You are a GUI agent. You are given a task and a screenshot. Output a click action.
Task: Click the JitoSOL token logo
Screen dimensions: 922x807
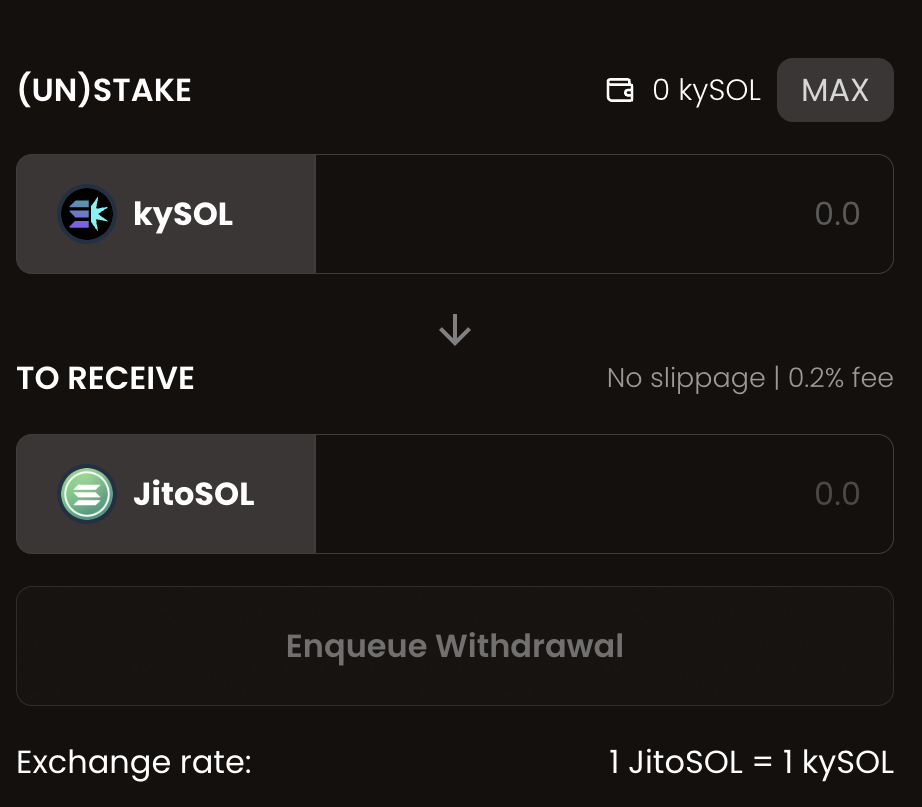coord(87,494)
